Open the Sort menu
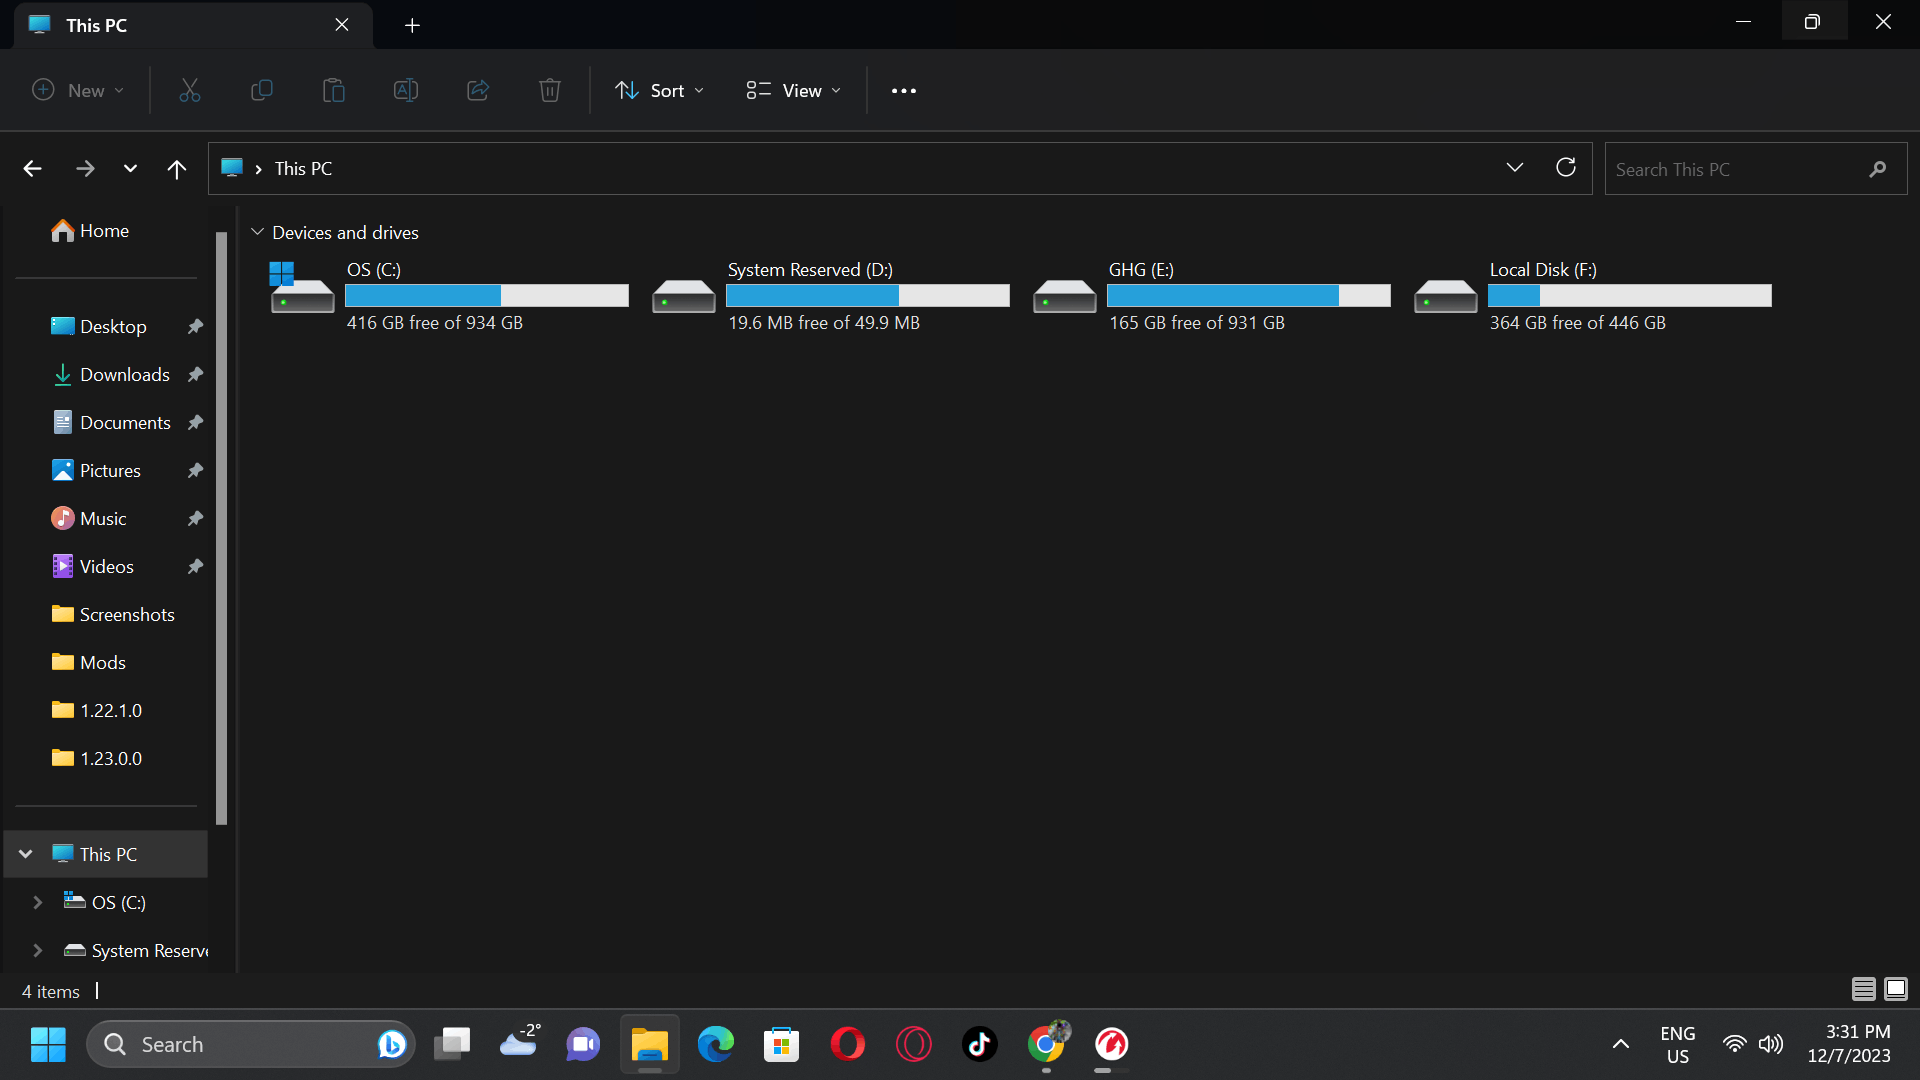Viewport: 1920px width, 1080px height. tap(659, 91)
